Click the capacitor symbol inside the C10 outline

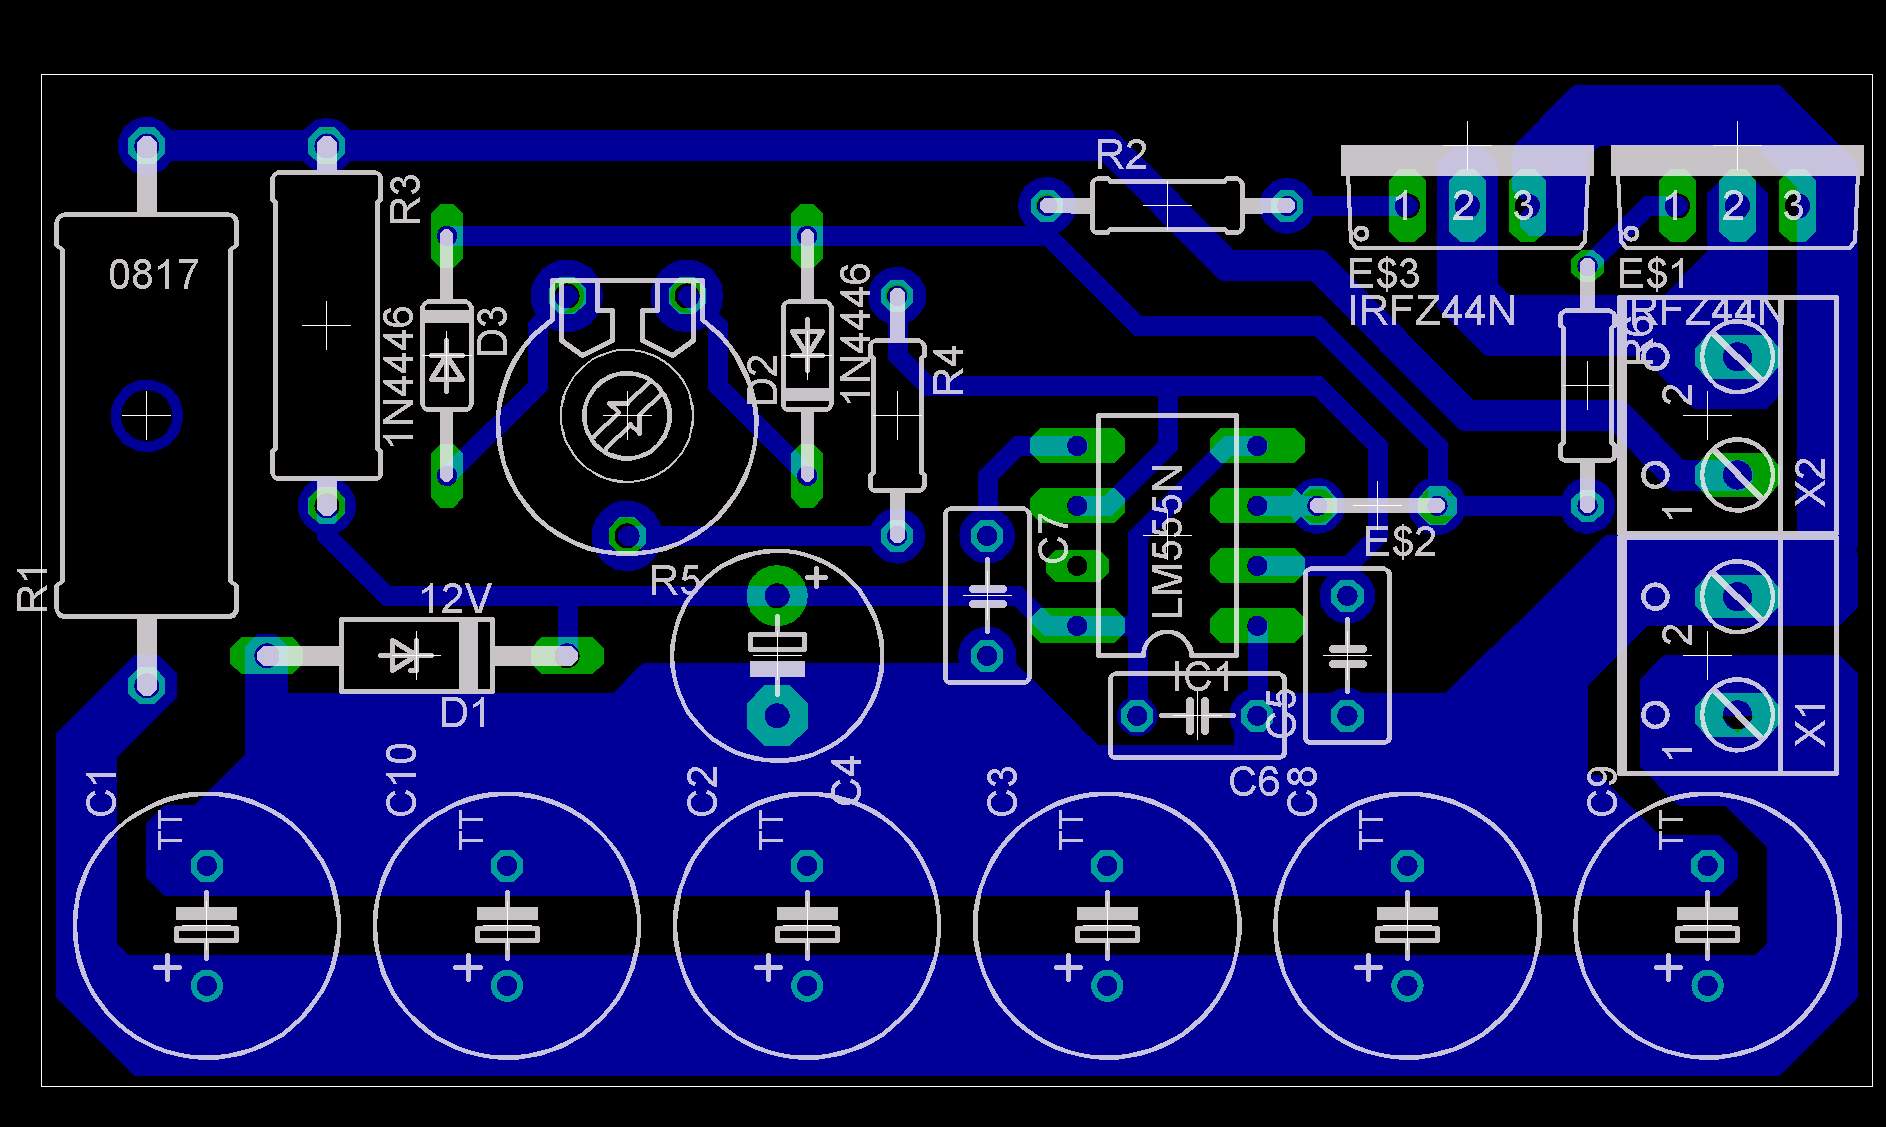tap(507, 925)
